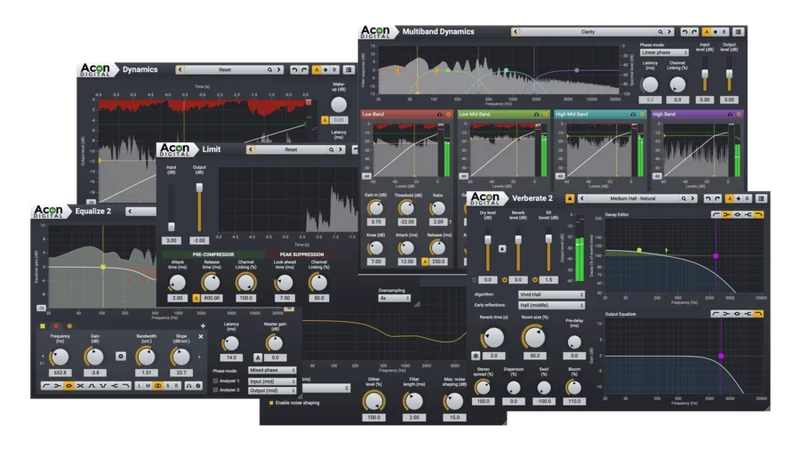Click the Master gain auto A button
This screenshot has height=450, width=800.
point(258,358)
